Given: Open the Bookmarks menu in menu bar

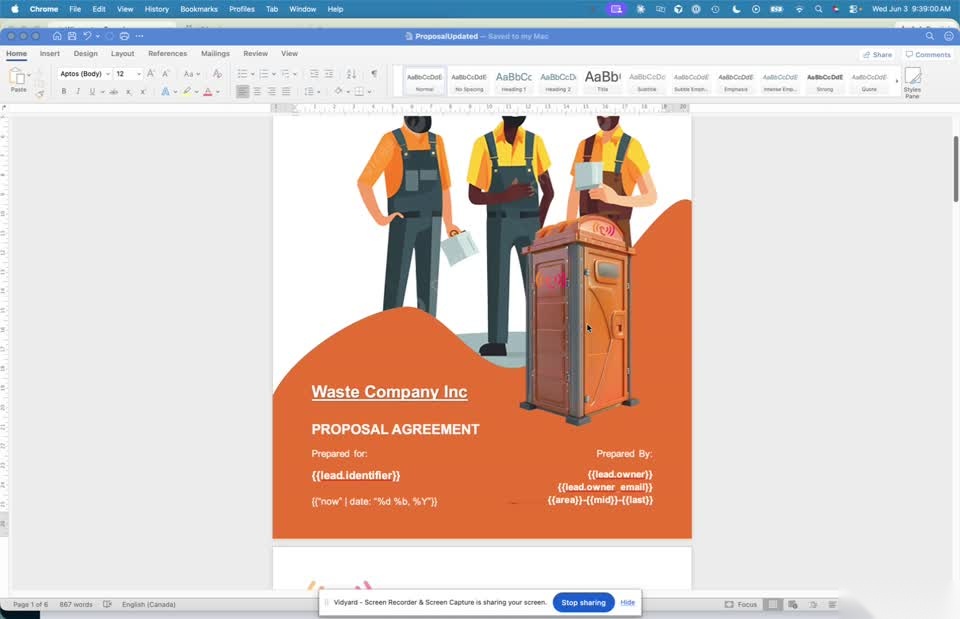Looking at the screenshot, I should coord(198,9).
